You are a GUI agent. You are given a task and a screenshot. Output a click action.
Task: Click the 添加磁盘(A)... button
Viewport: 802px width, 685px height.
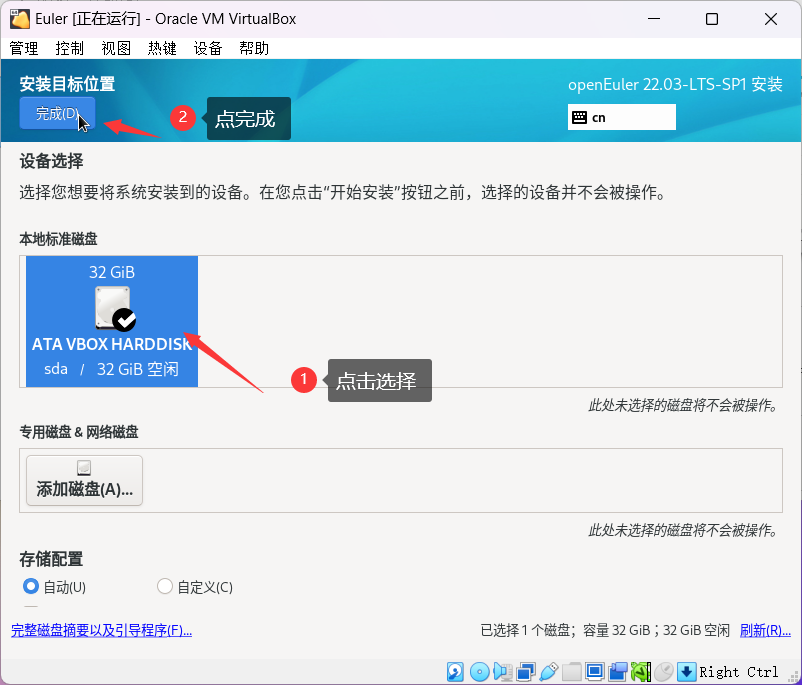tap(84, 480)
